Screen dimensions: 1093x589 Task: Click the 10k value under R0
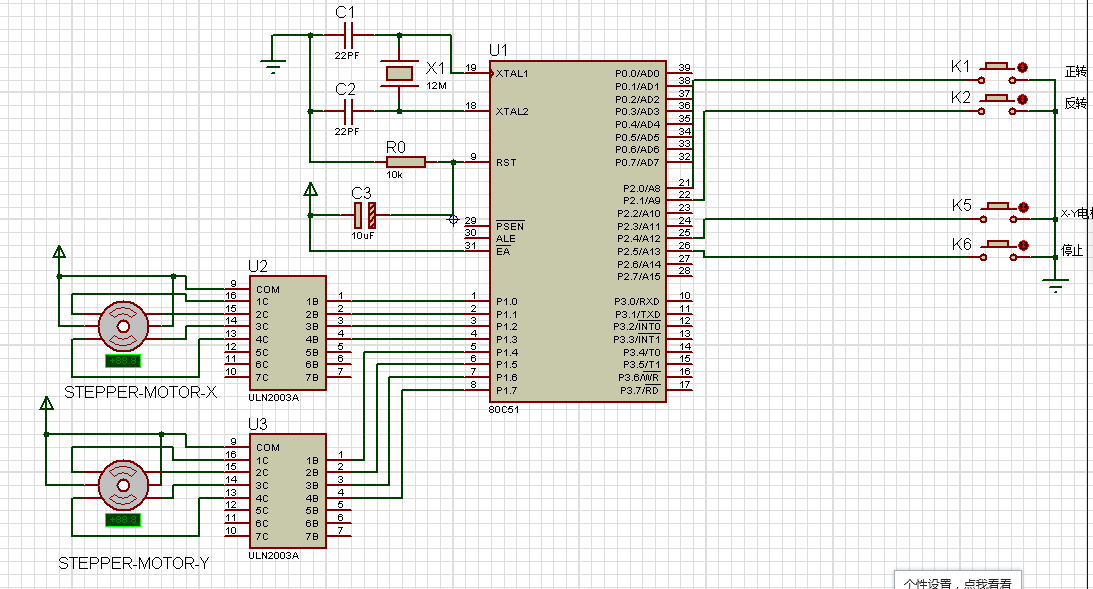395,175
